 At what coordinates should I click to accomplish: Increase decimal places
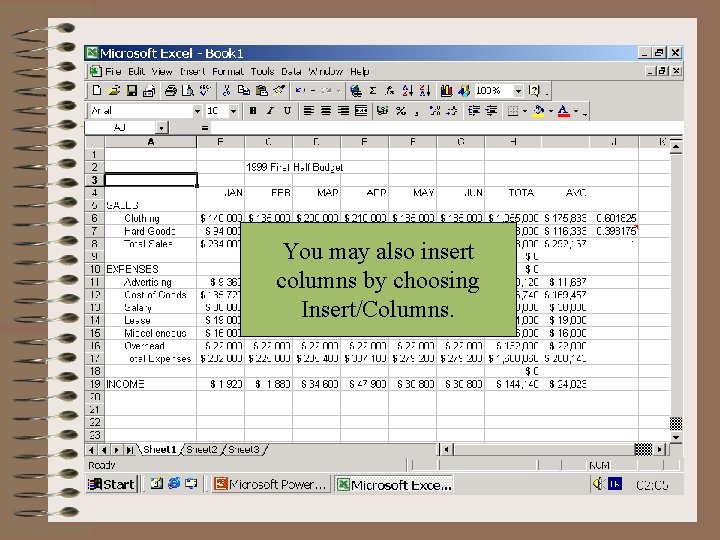pyautogui.click(x=434, y=111)
